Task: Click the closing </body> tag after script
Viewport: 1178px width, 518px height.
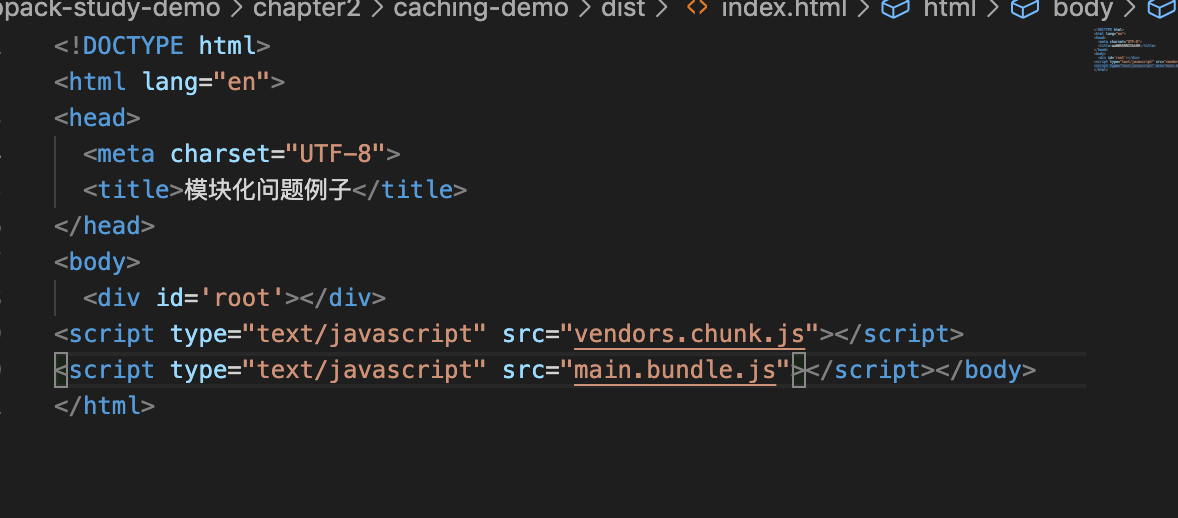Action: pyautogui.click(x=986, y=370)
